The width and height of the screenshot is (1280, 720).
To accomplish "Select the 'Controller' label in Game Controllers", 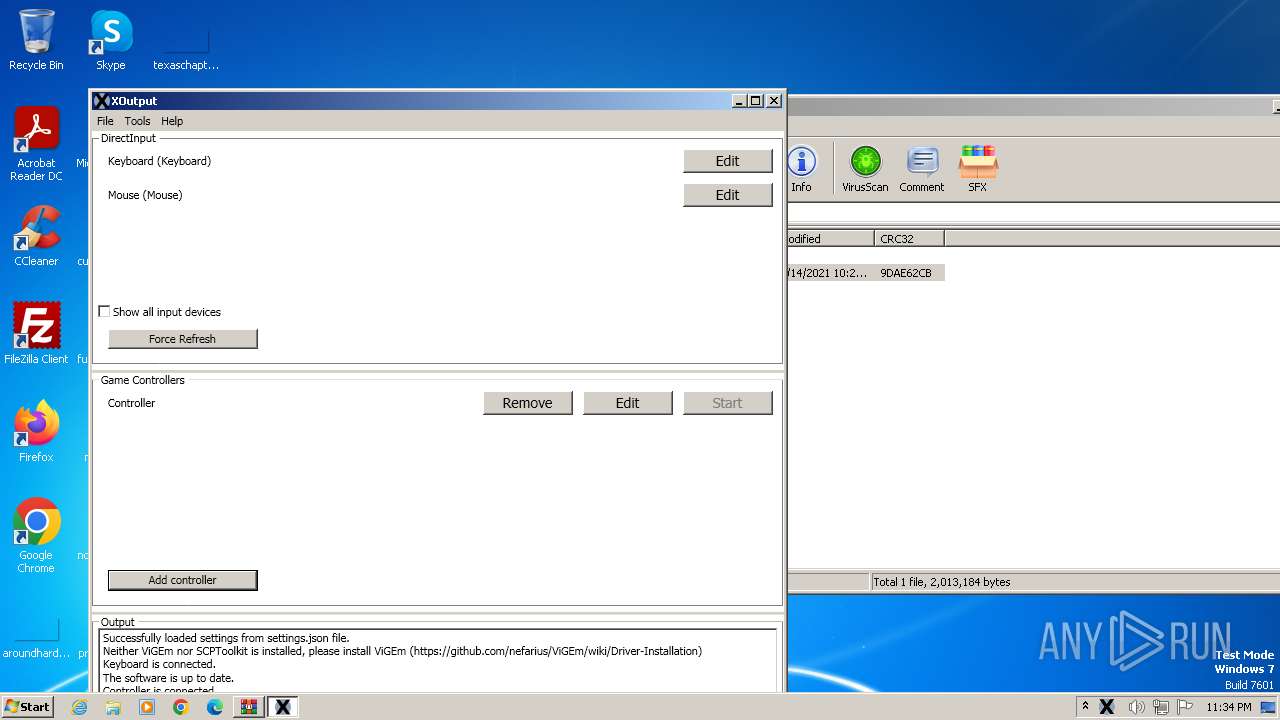I will (131, 403).
